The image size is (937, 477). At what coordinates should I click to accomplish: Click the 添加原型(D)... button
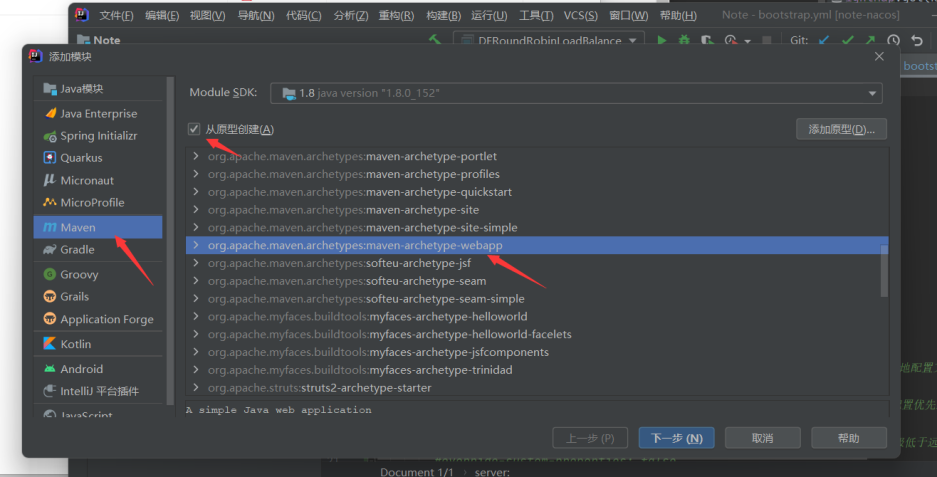(x=841, y=129)
